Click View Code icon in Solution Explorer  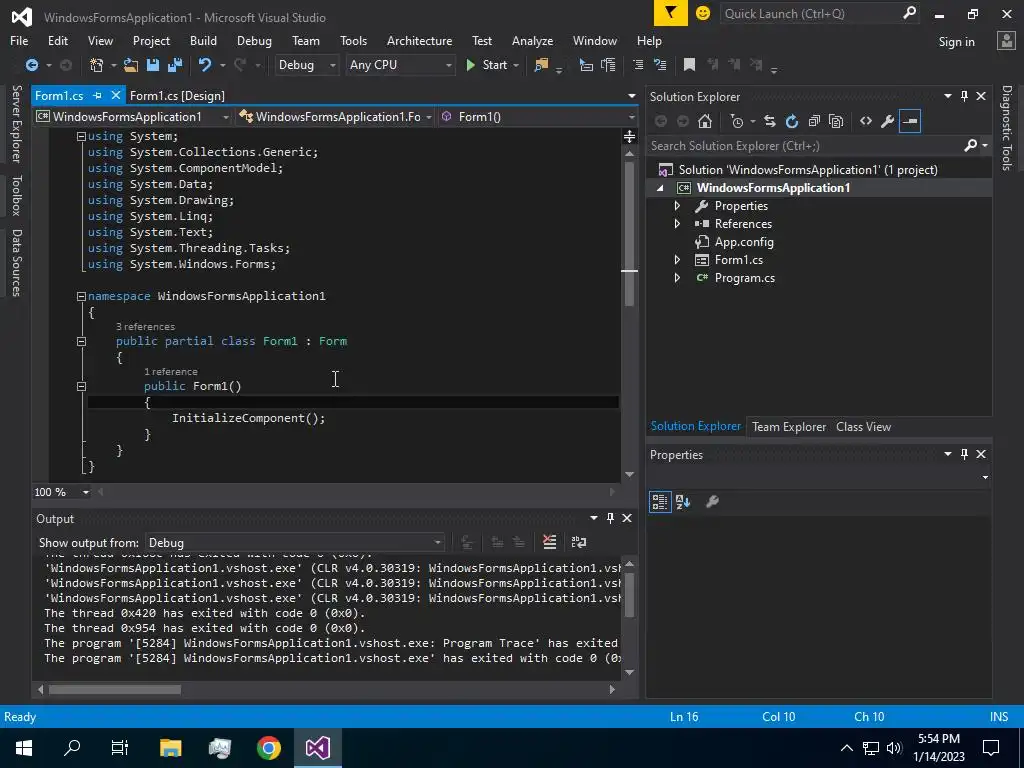point(866,121)
